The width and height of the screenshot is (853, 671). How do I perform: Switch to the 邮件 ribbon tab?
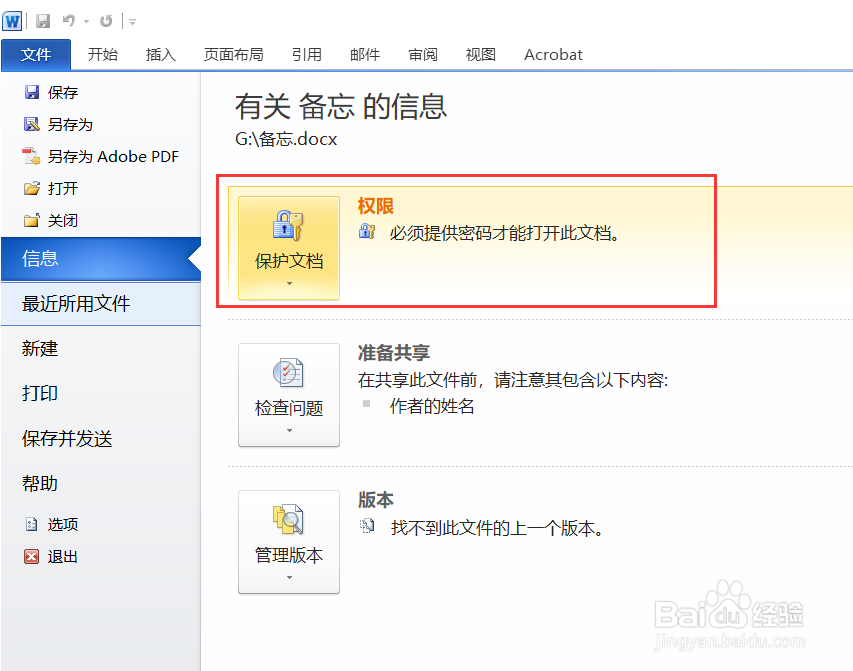point(365,54)
